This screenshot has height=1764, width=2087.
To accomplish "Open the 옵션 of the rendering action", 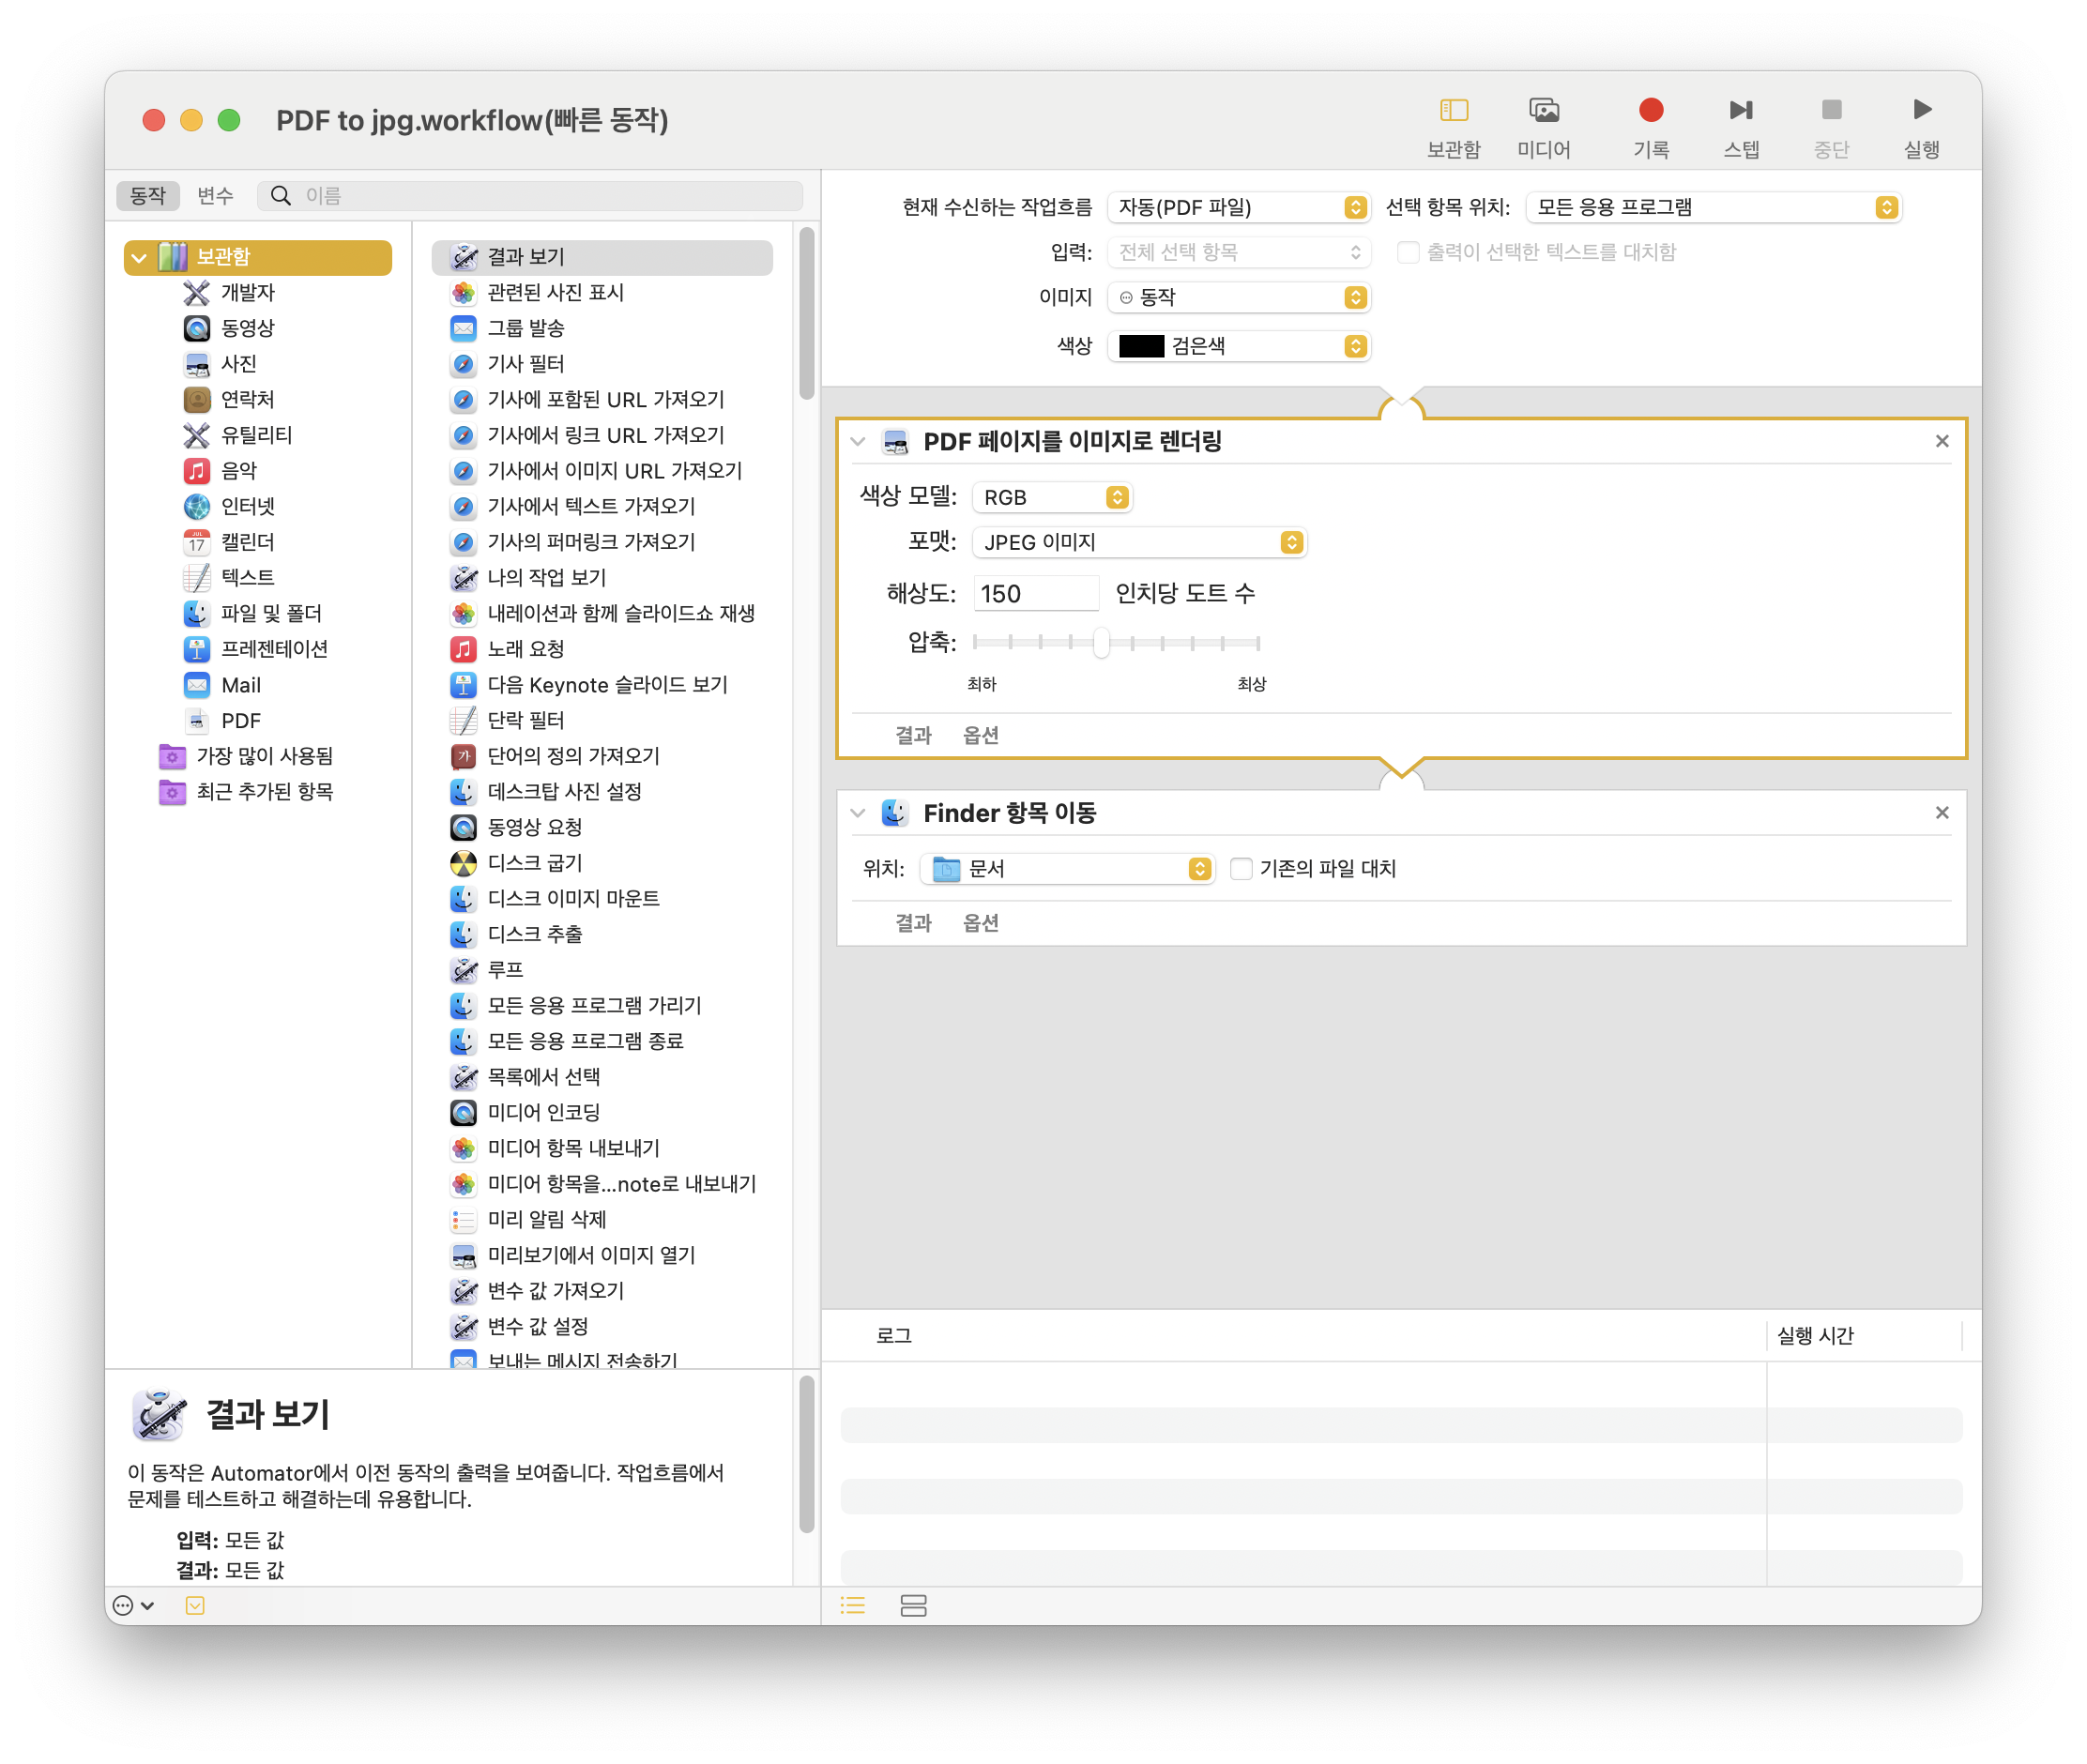I will (980, 734).
